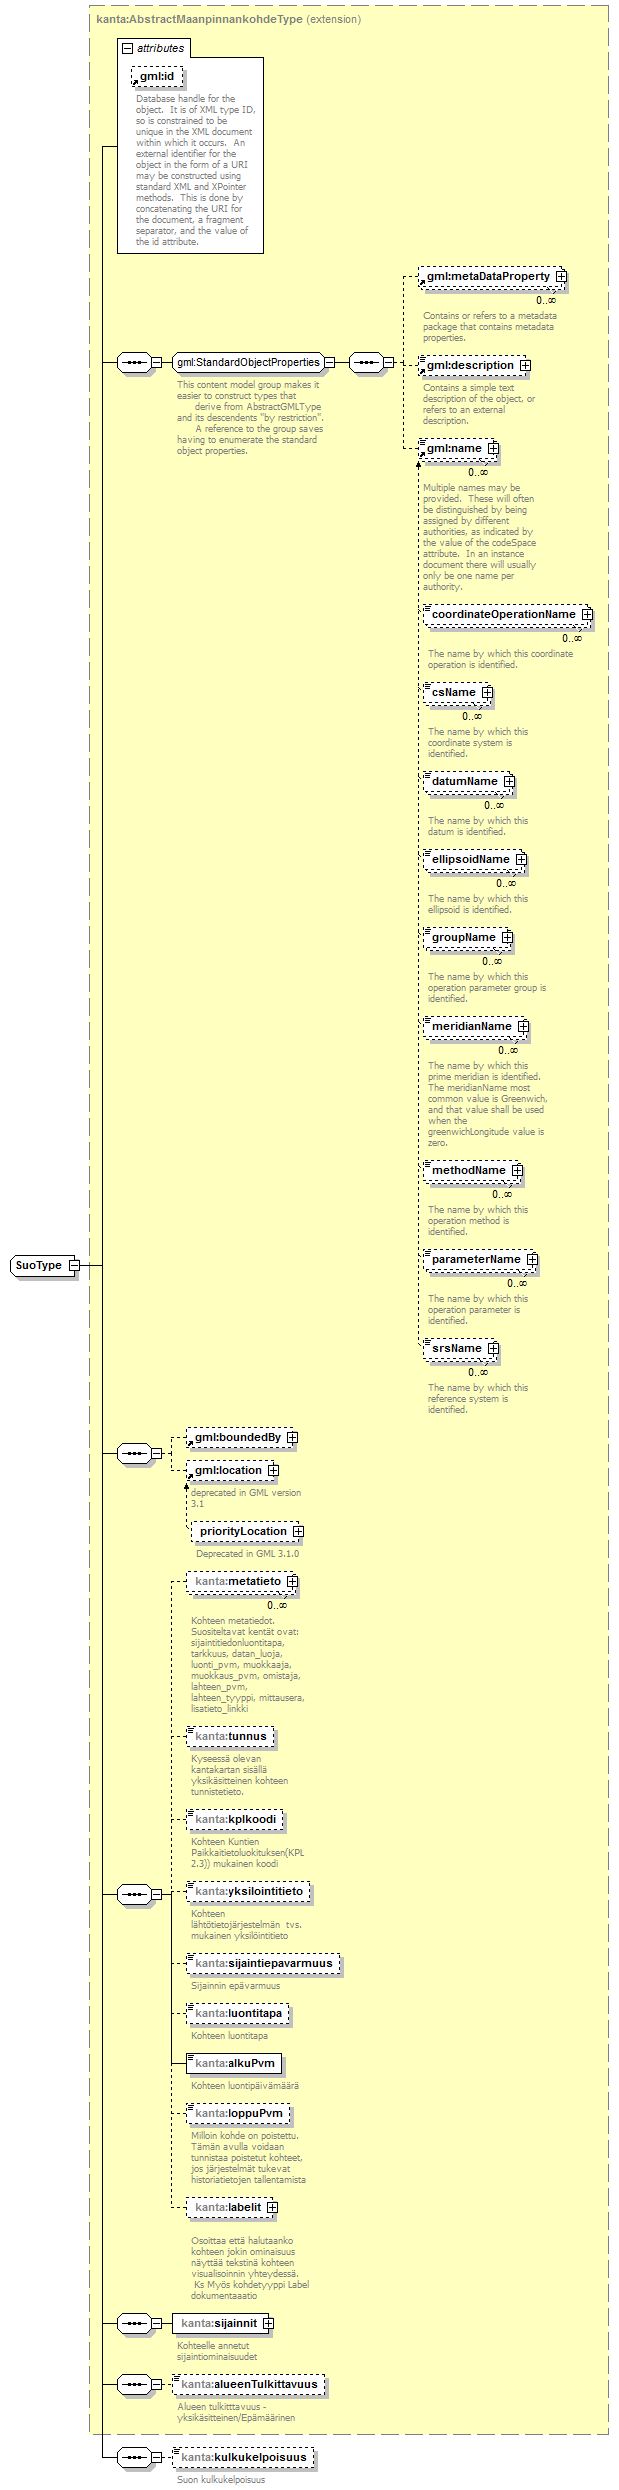Collapse the attributes section
This screenshot has width=619, height=2490.
pyautogui.click(x=127, y=48)
